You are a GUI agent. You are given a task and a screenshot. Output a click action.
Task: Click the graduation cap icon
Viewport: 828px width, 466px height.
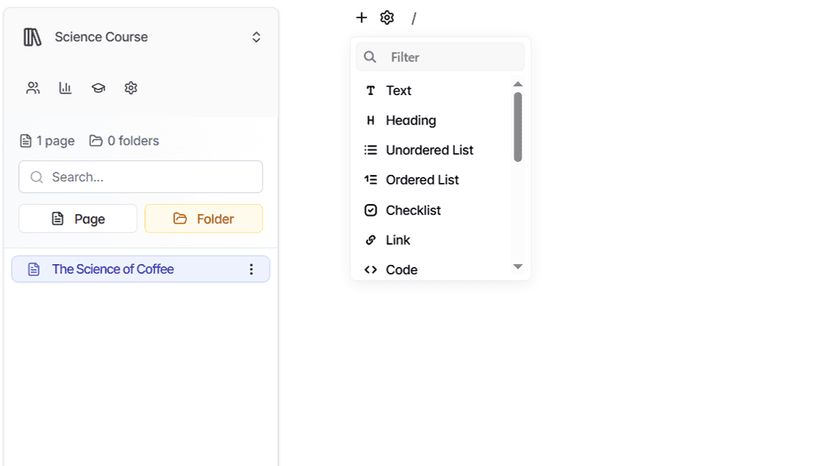pos(98,88)
